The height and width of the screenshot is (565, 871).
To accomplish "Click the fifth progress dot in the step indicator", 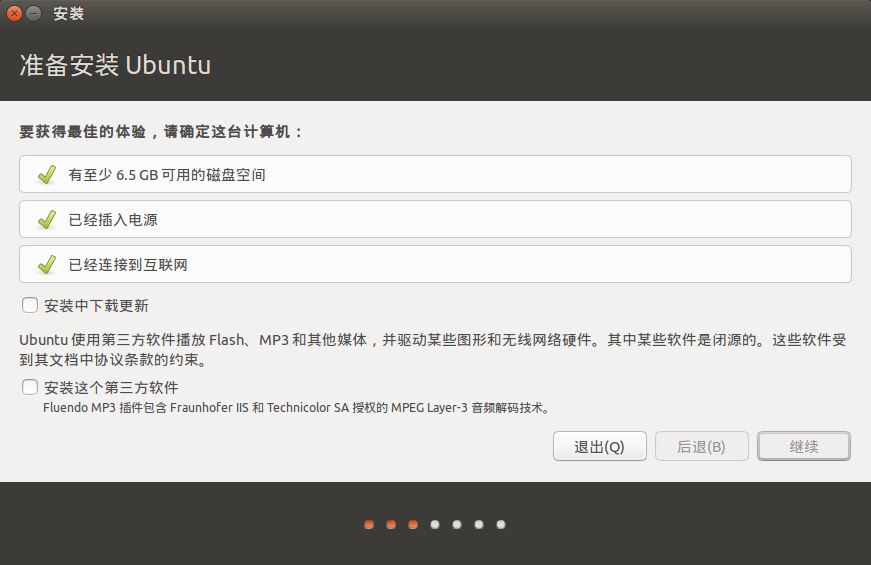I will click(457, 524).
